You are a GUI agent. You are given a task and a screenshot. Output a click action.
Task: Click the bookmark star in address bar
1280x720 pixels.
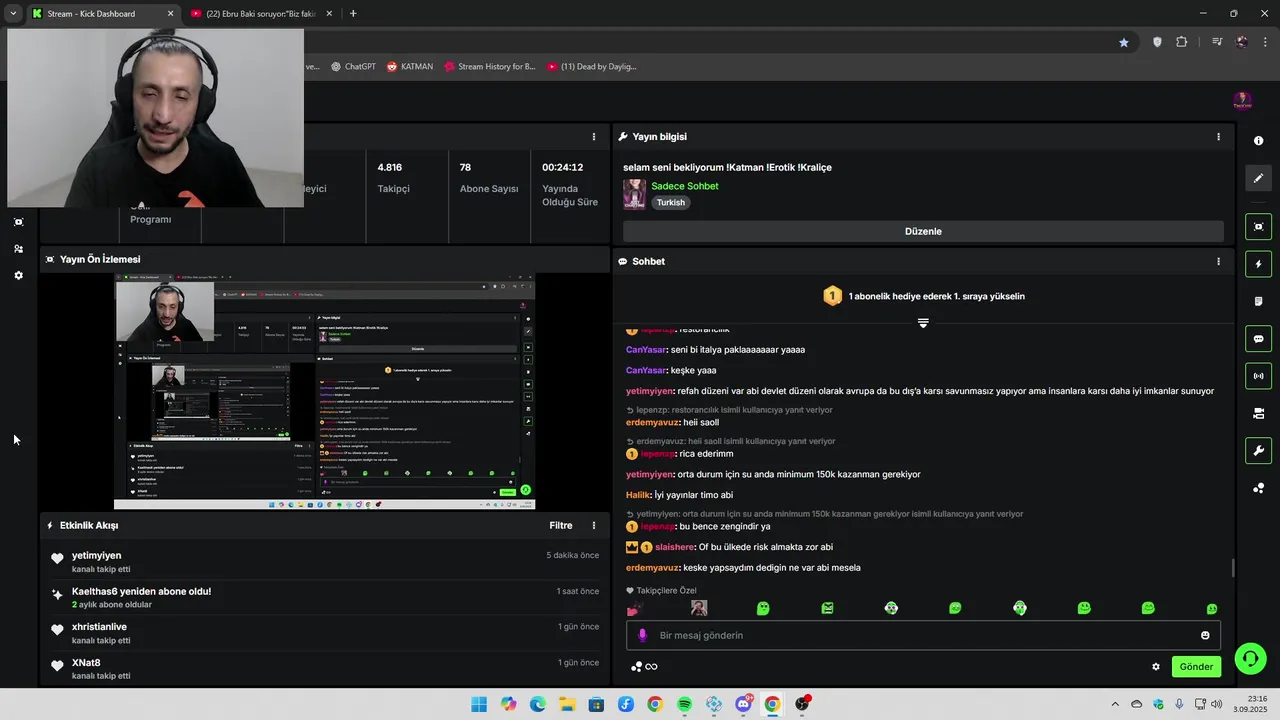(x=1124, y=42)
